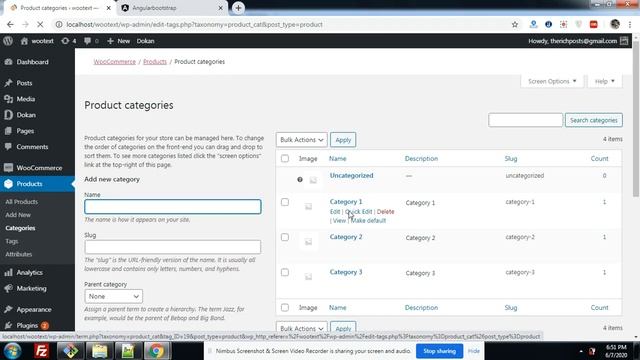Viewport: 640px width, 360px height.
Task: Sort by Slug column header
Action: click(511, 158)
